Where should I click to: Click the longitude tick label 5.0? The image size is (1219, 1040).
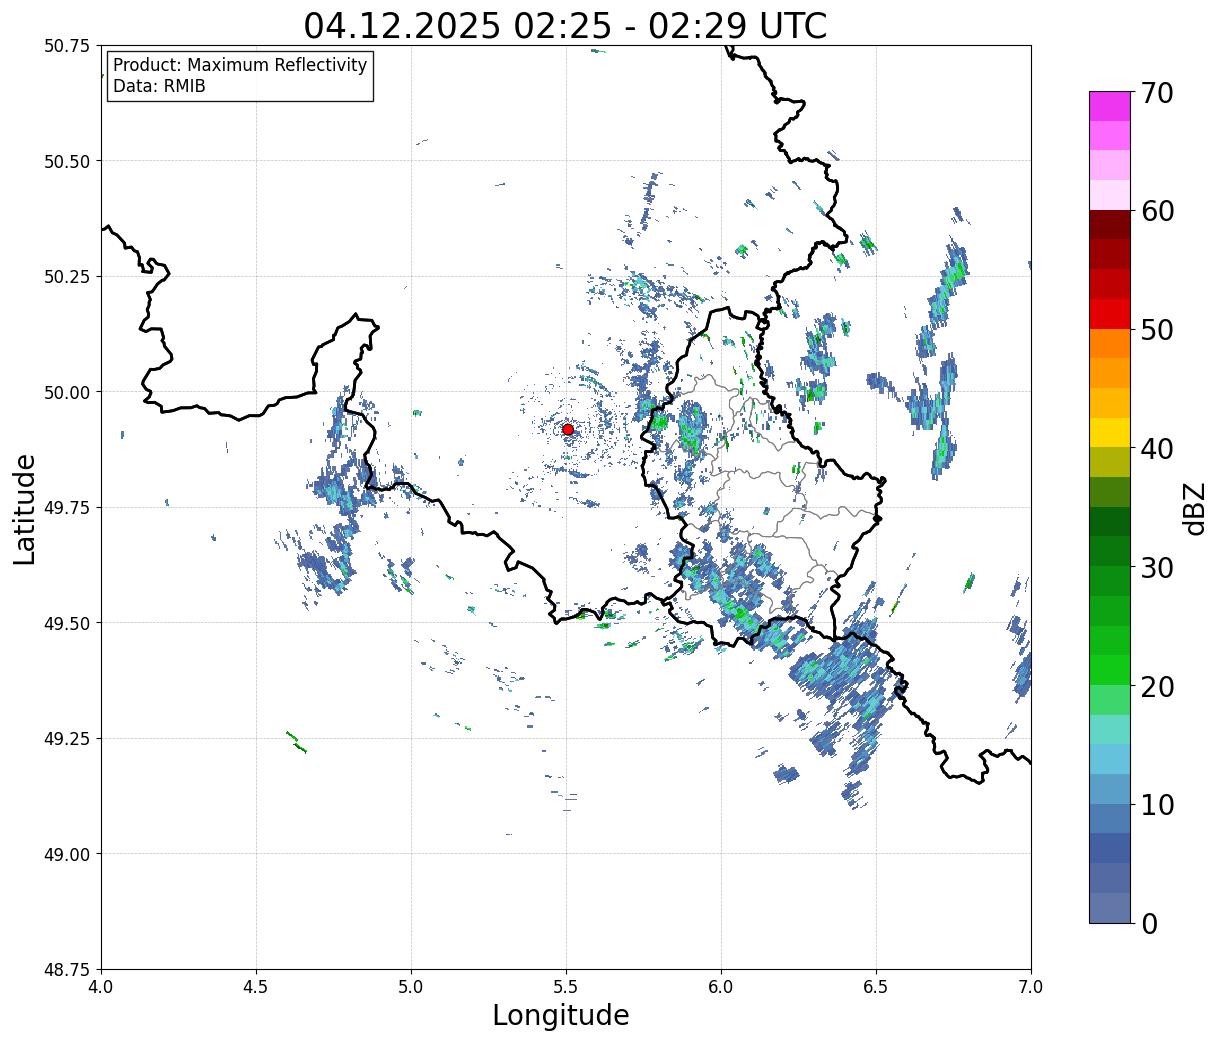[x=411, y=987]
